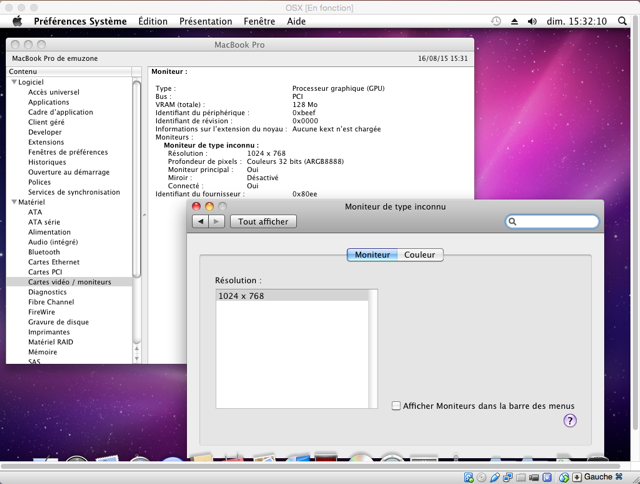Viewport: 640px width, 484px height.
Task: Select Historiques in sidebar
Action: coord(47,162)
